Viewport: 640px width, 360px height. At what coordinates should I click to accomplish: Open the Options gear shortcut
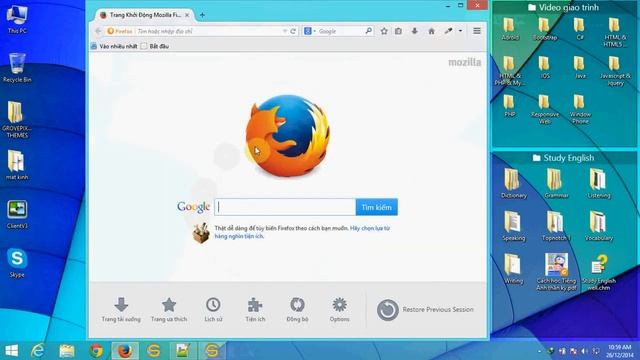[340, 310]
